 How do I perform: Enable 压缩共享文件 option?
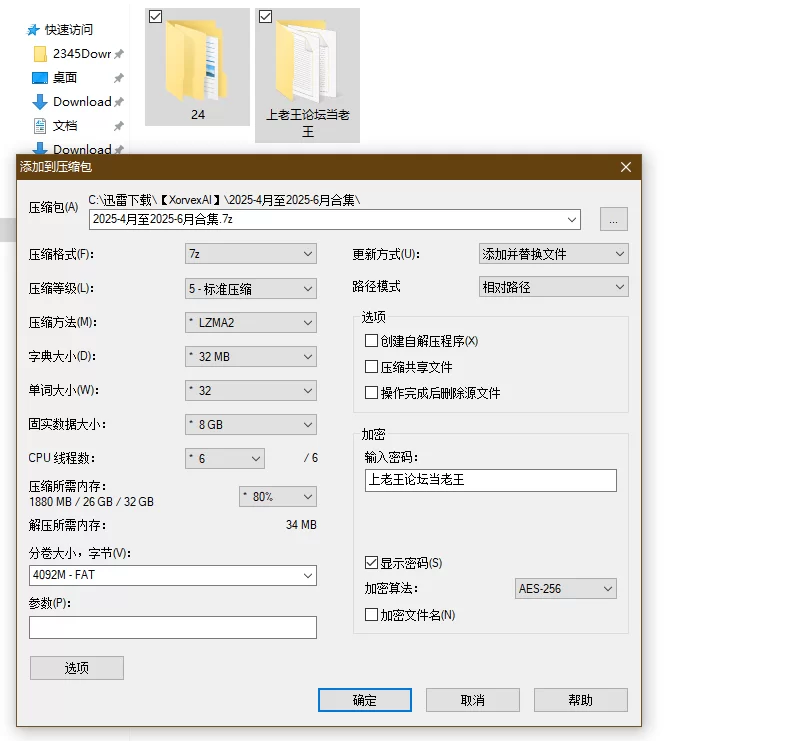click(x=371, y=366)
